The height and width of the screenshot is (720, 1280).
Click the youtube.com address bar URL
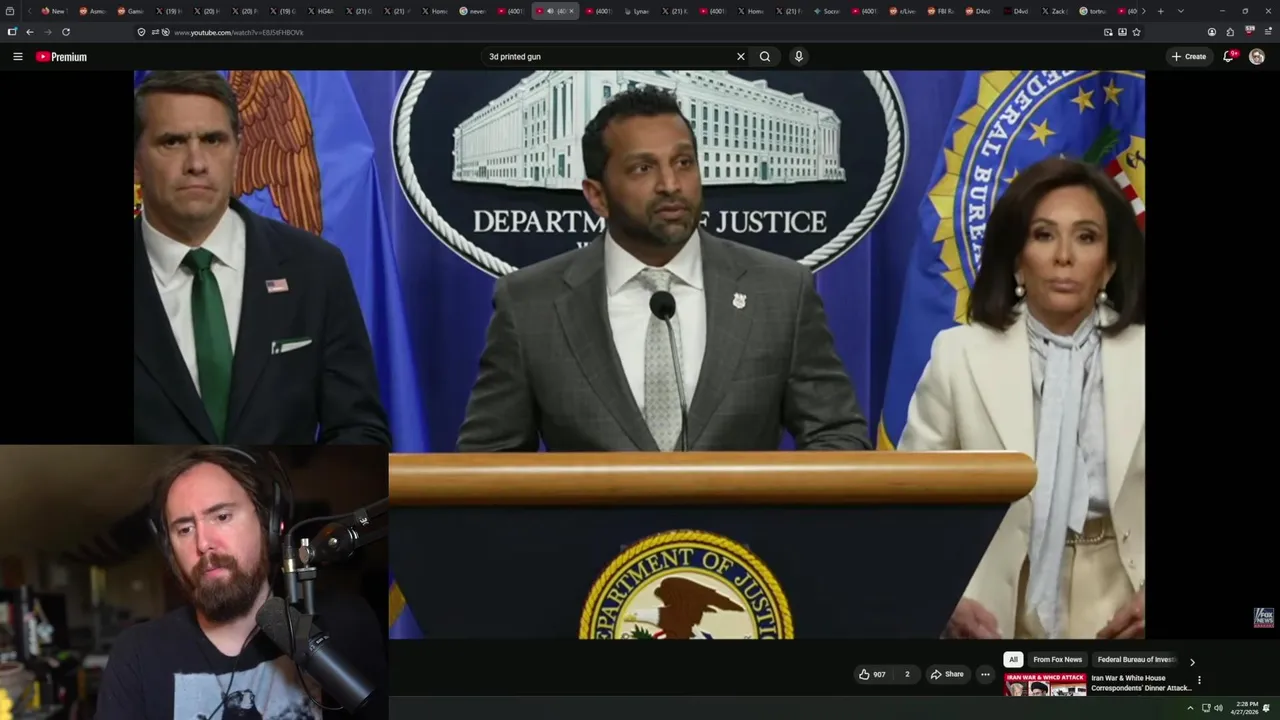[x=238, y=32]
